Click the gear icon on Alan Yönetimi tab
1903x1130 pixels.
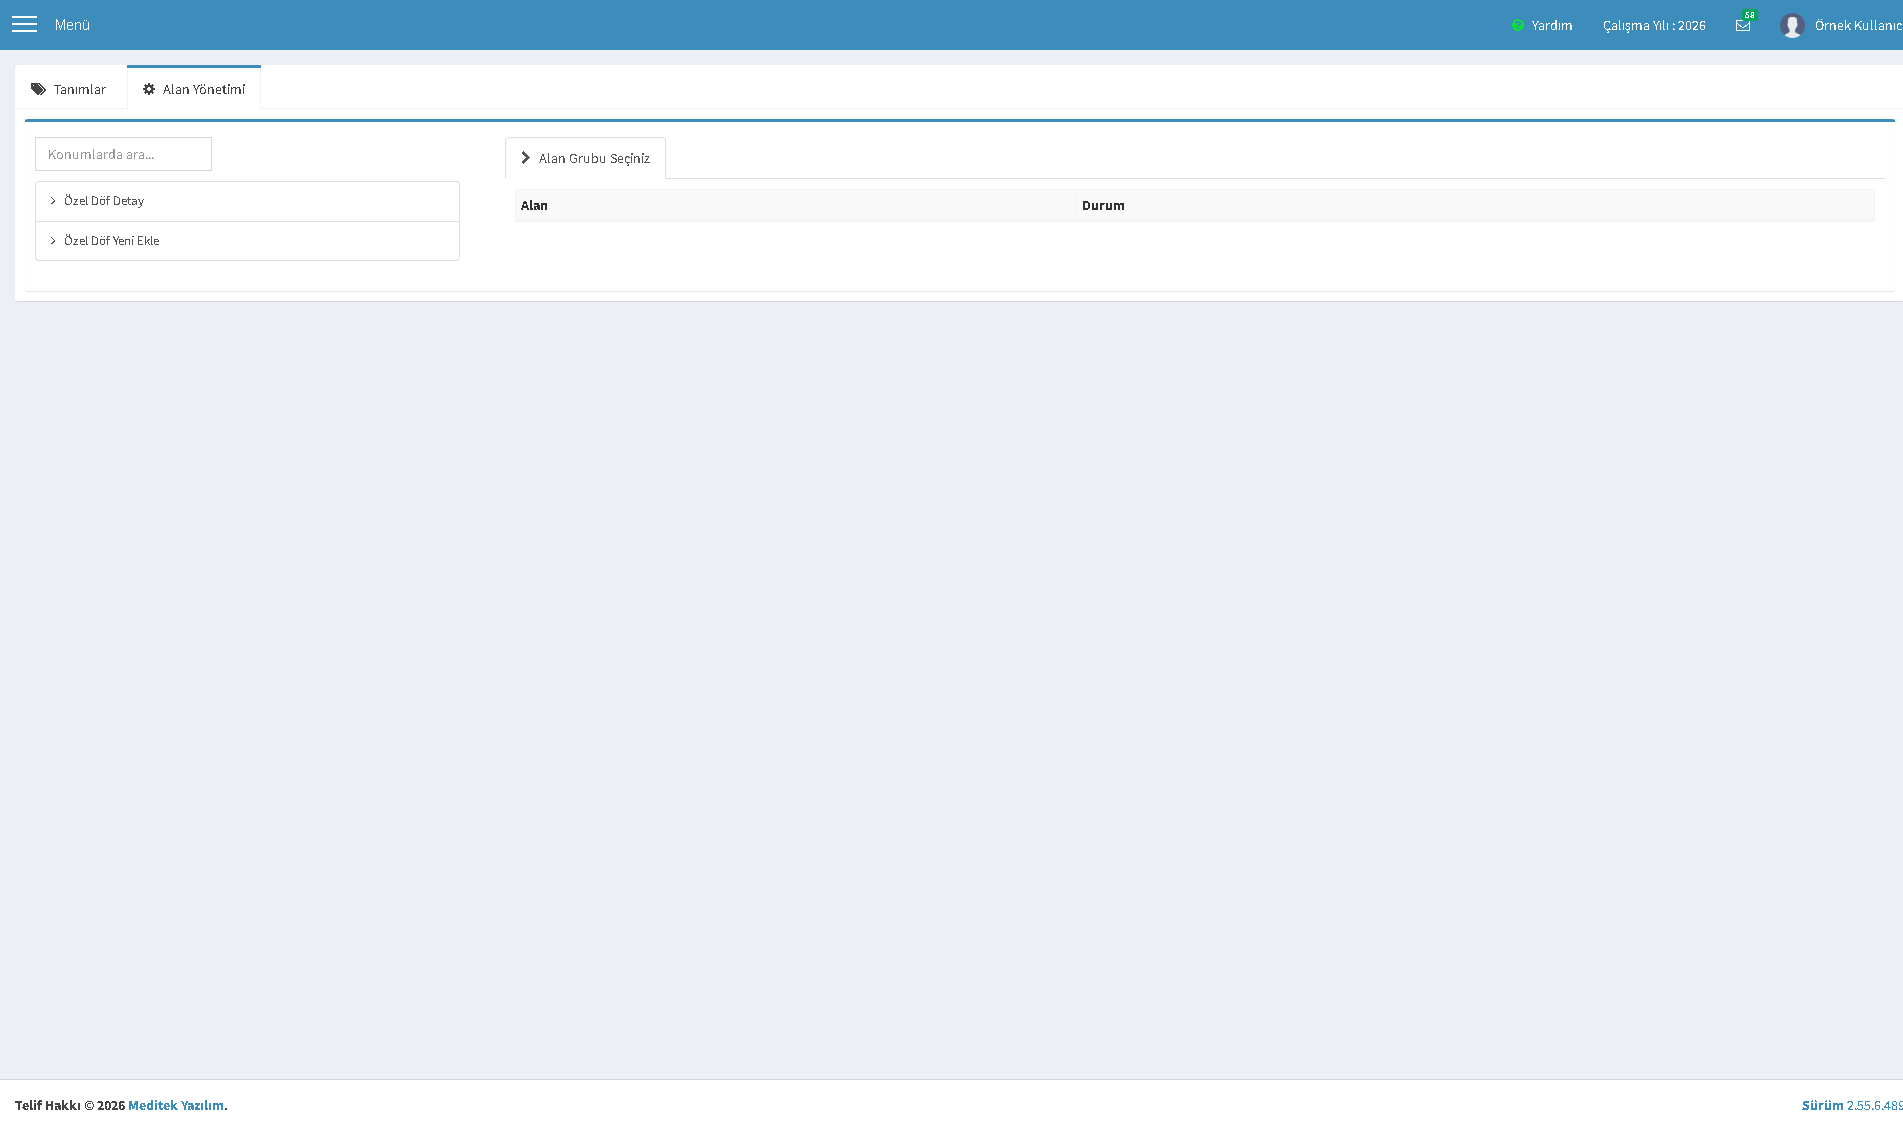[149, 89]
